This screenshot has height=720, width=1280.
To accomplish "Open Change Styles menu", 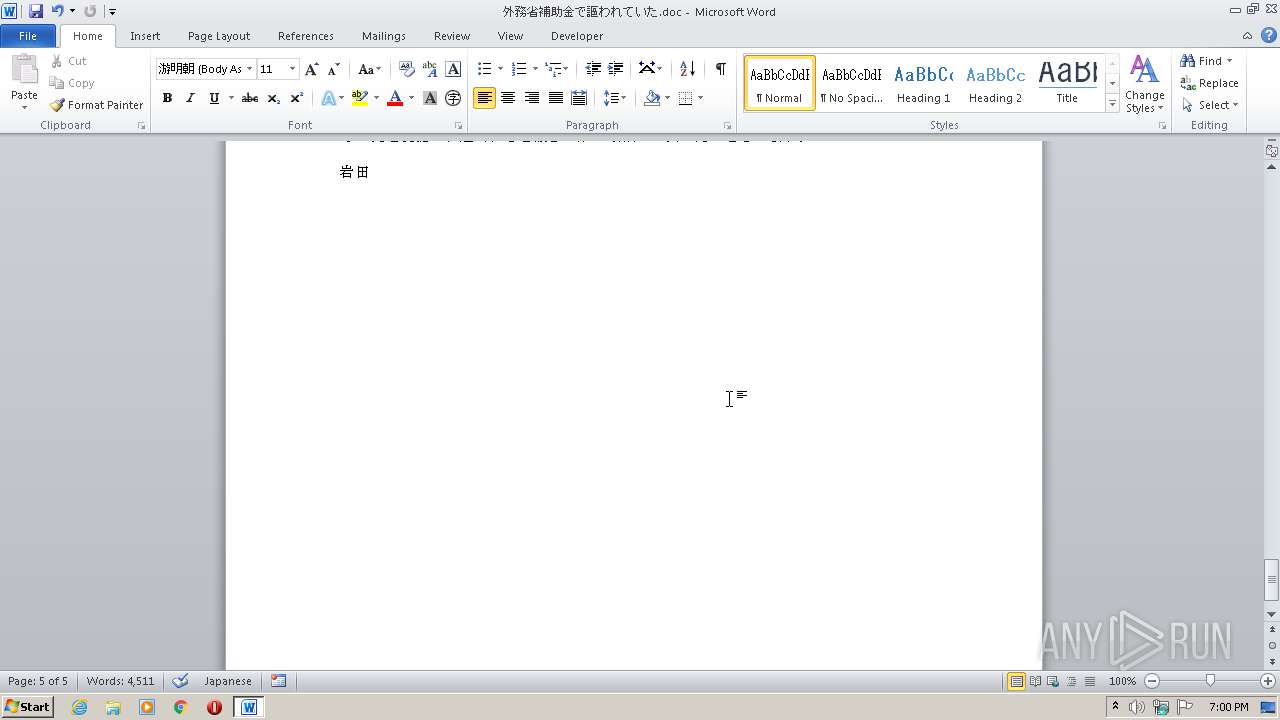I will (x=1144, y=85).
